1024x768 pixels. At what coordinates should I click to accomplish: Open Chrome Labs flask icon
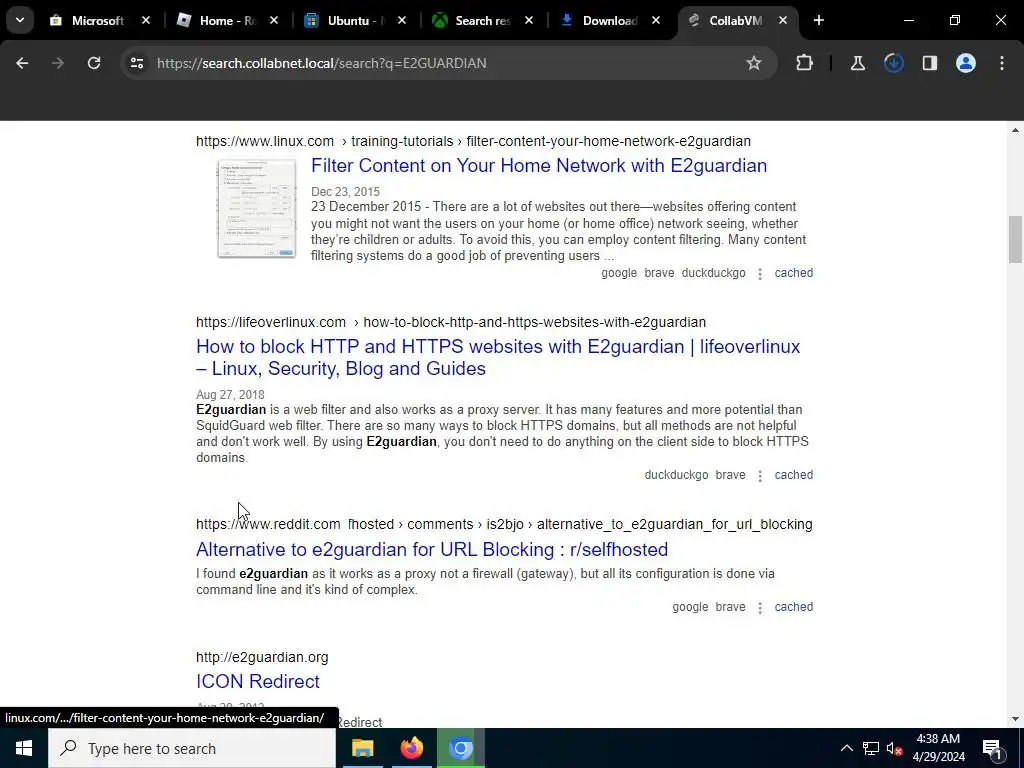click(857, 63)
